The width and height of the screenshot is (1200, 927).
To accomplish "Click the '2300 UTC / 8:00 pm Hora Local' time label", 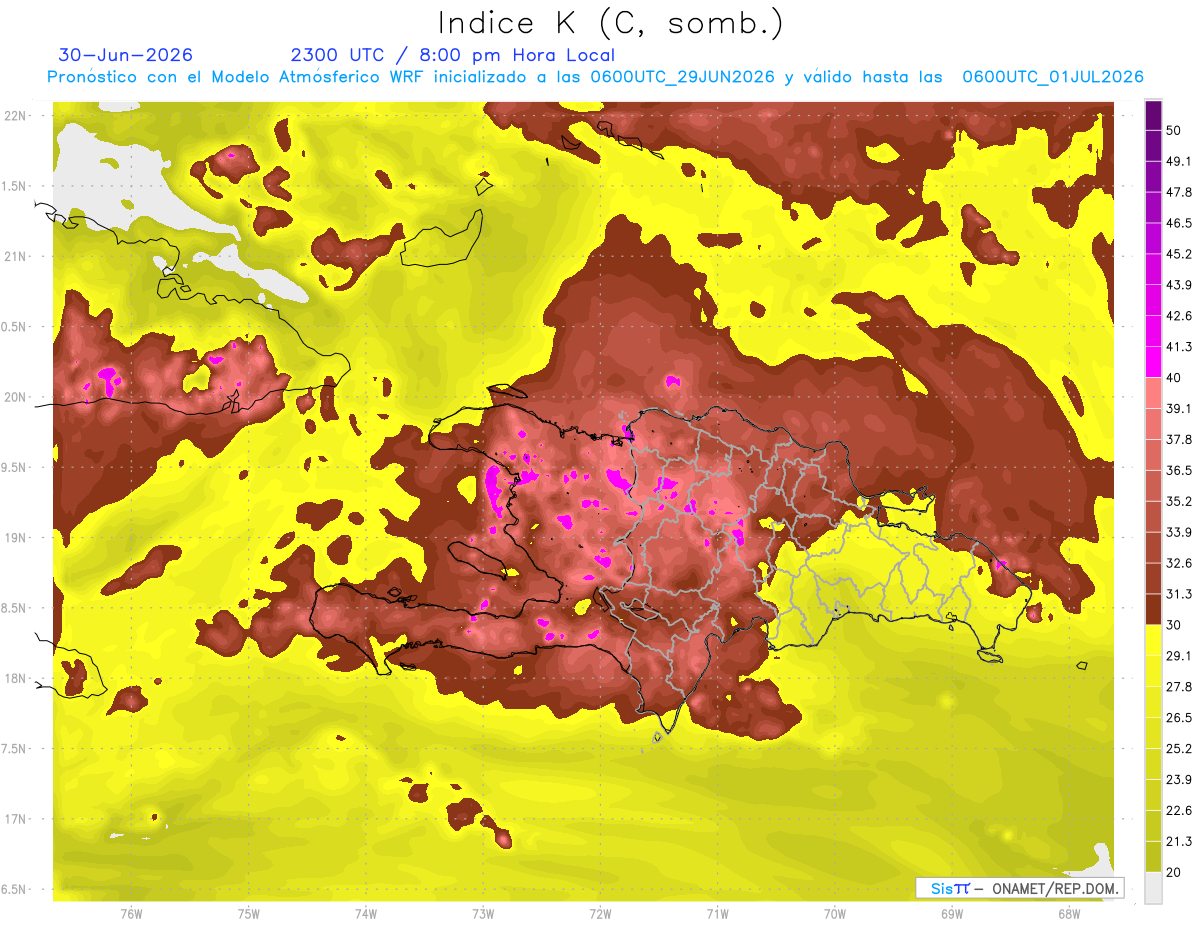I will (x=453, y=55).
